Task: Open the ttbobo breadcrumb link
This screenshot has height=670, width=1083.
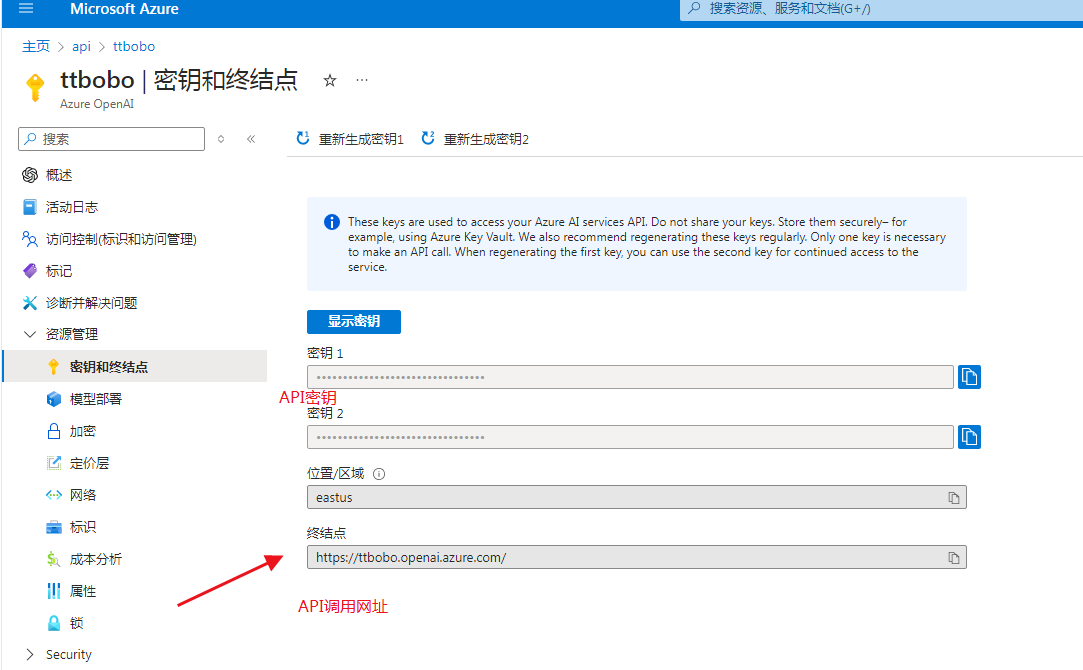Action: [134, 46]
